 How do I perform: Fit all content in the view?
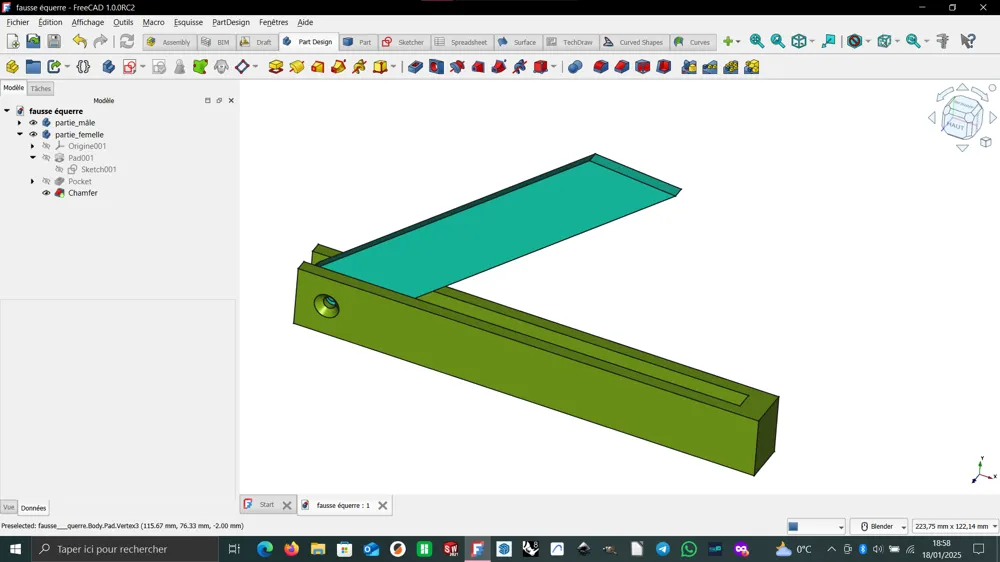[x=757, y=41]
